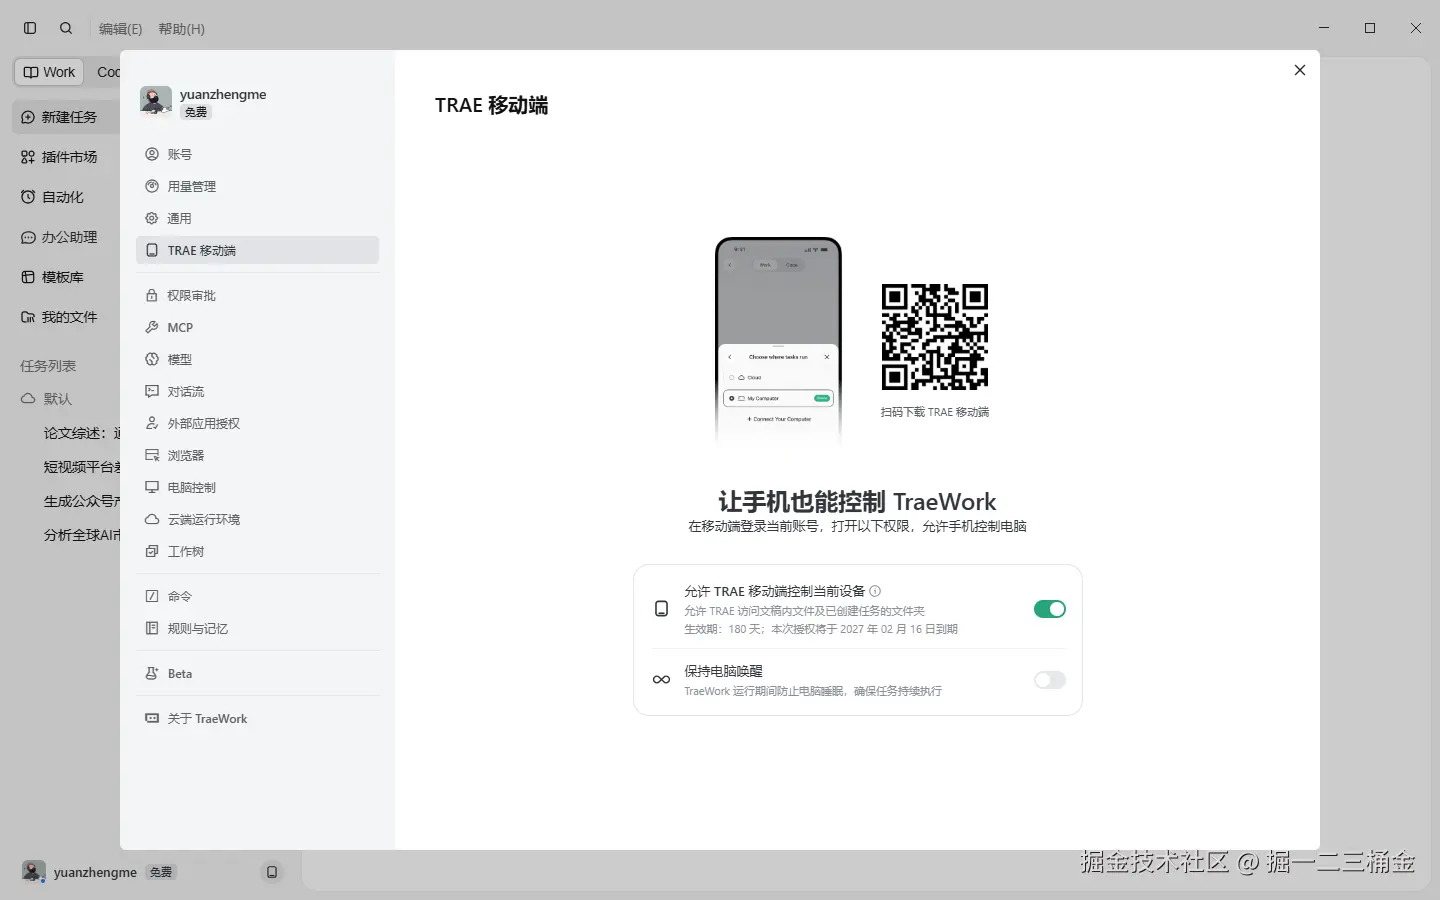Disable the 允许 TRAE 移动端控制当前设备 switch
The width and height of the screenshot is (1440, 900).
click(x=1050, y=609)
